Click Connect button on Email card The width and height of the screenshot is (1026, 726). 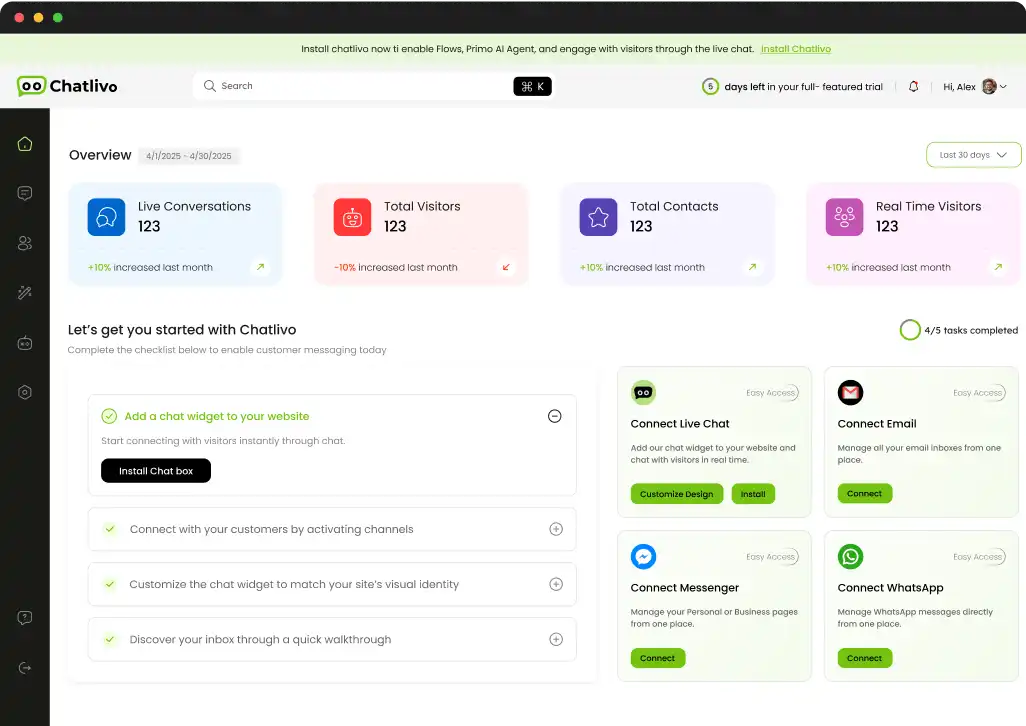pyautogui.click(x=864, y=493)
